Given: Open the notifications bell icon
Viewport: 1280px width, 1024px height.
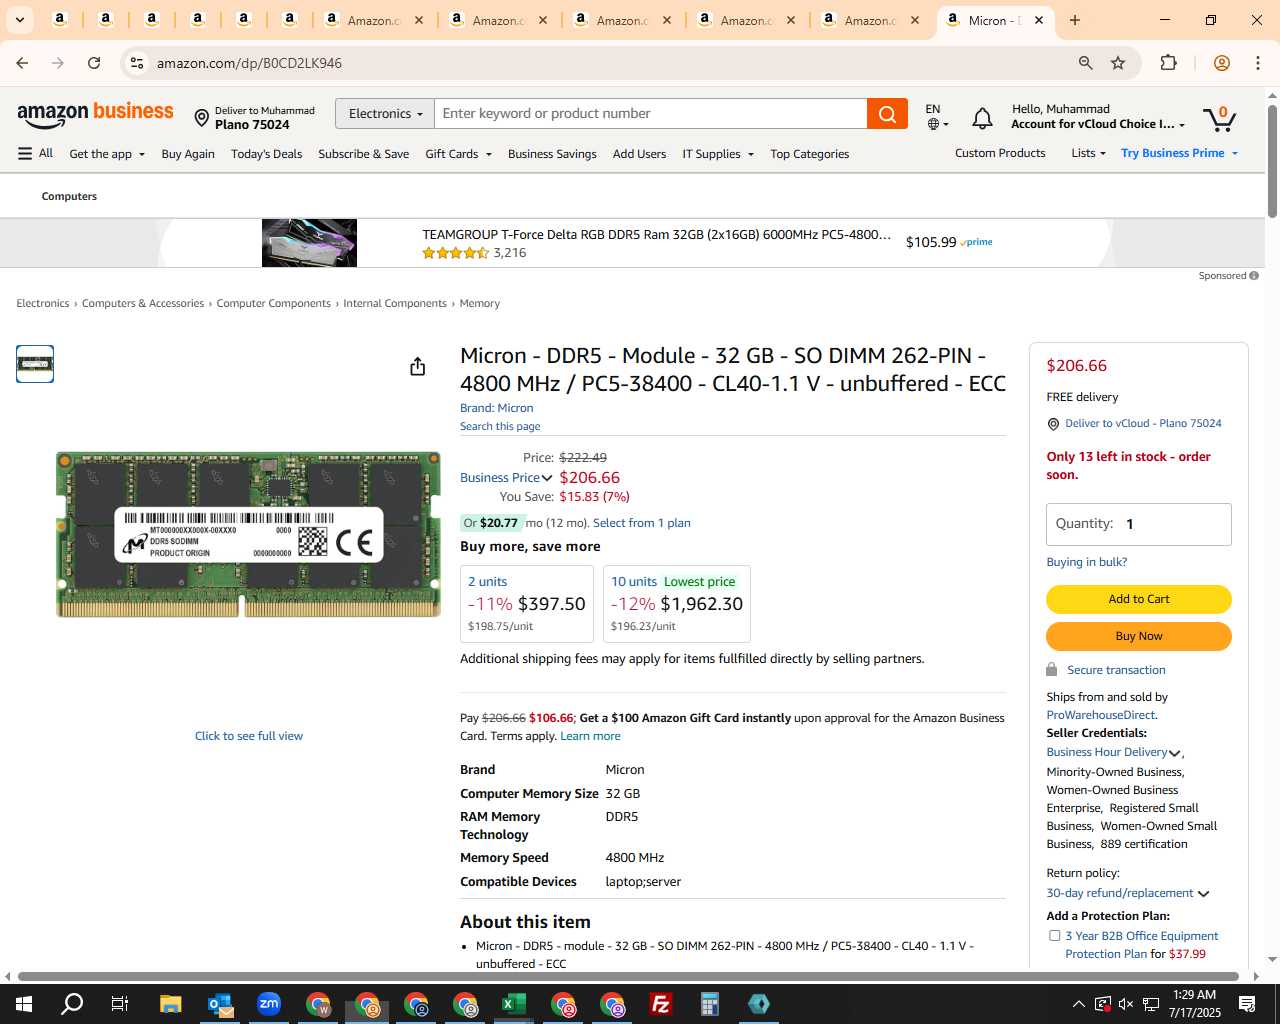Looking at the screenshot, I should [x=982, y=118].
